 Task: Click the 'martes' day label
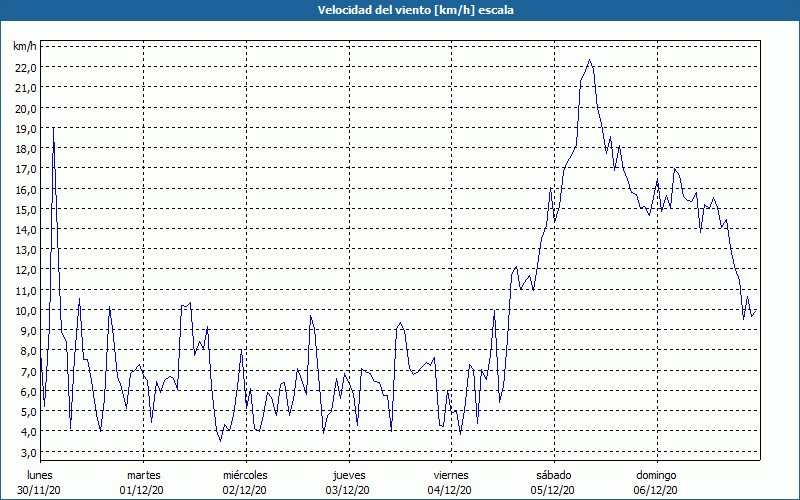pos(143,475)
